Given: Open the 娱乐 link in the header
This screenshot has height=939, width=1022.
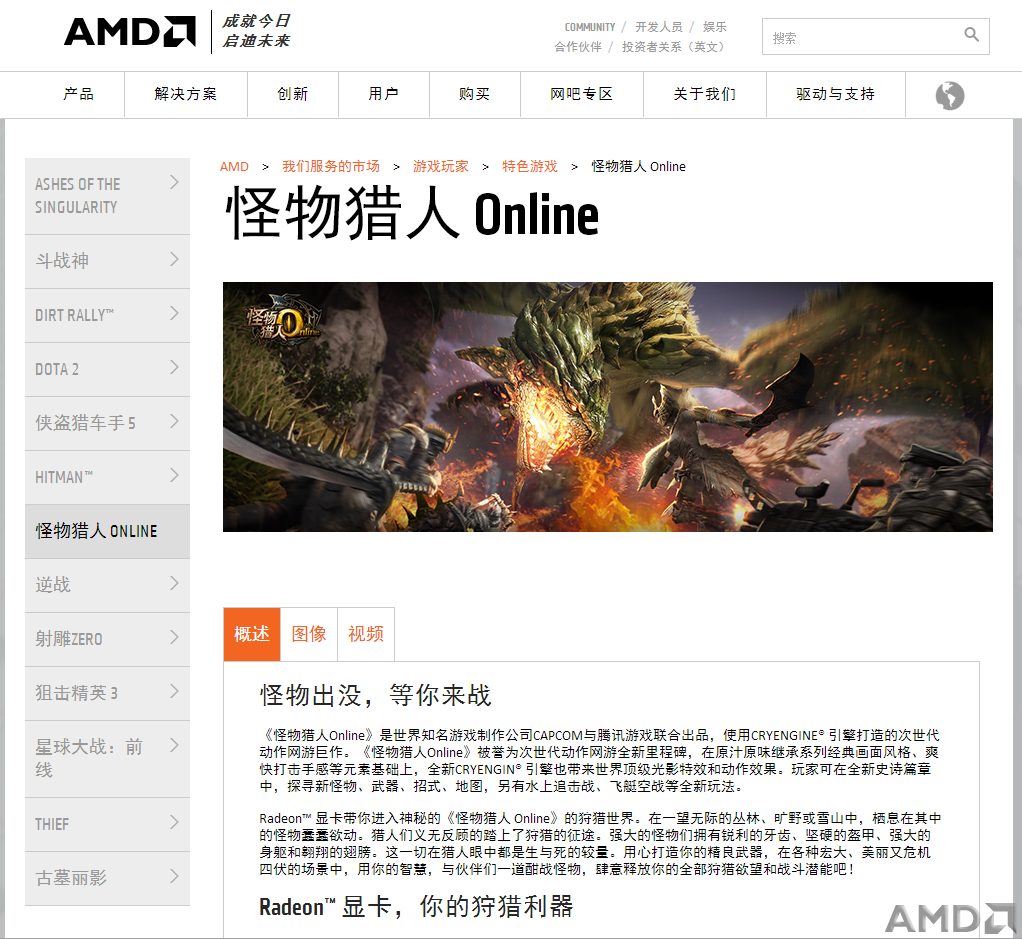Looking at the screenshot, I should click(714, 27).
